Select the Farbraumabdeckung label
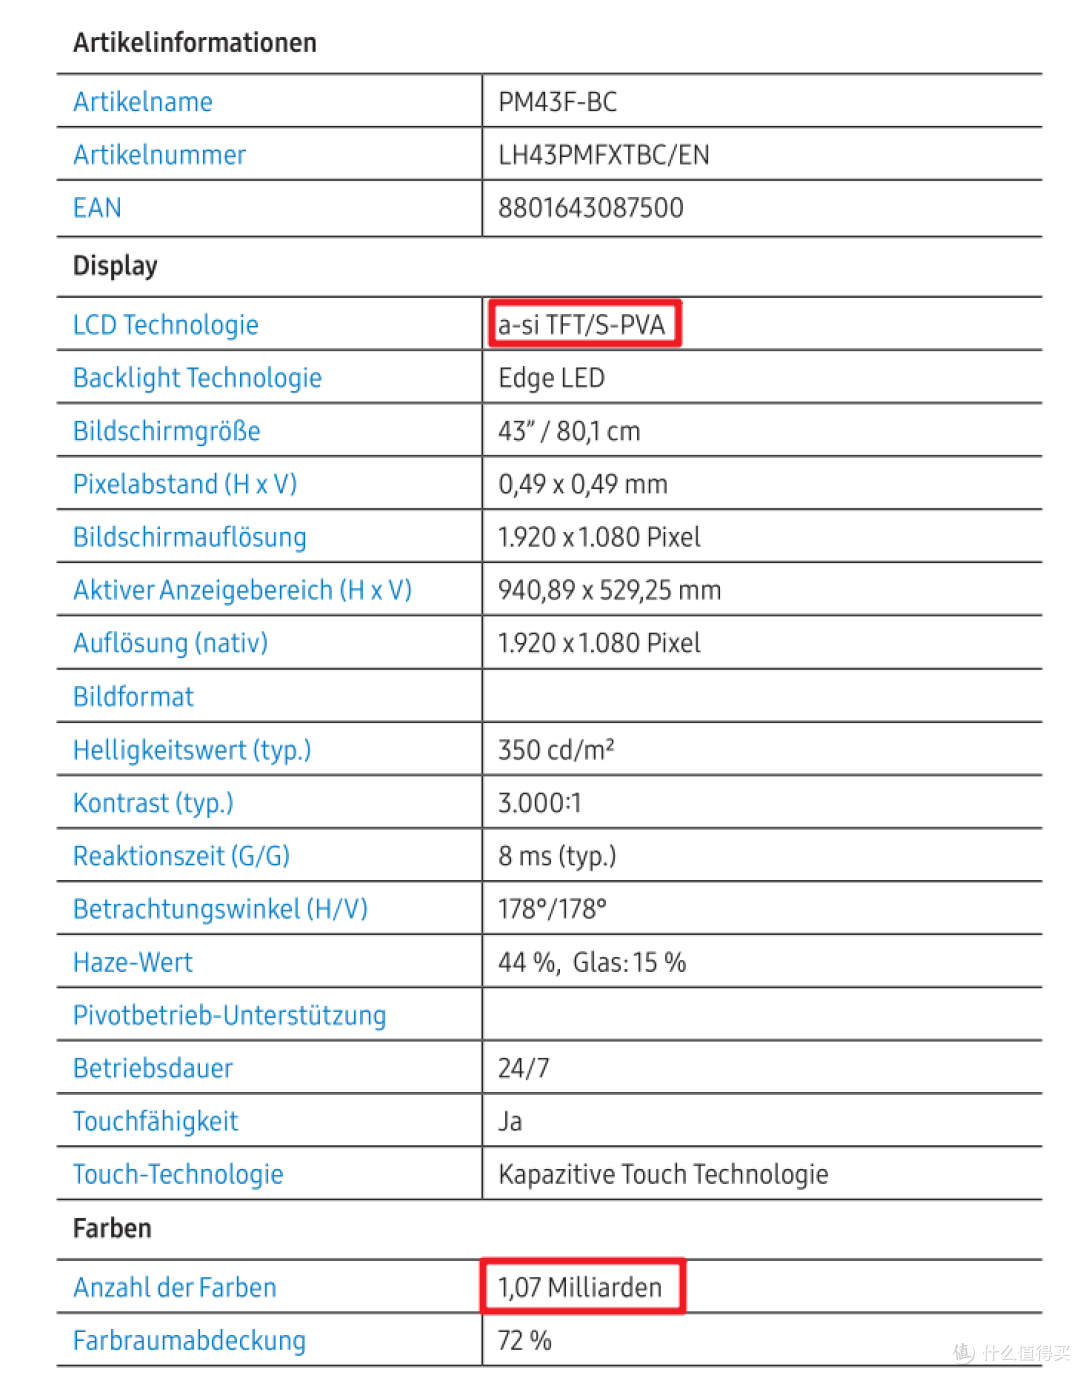The width and height of the screenshot is (1080, 1375). (x=189, y=1341)
